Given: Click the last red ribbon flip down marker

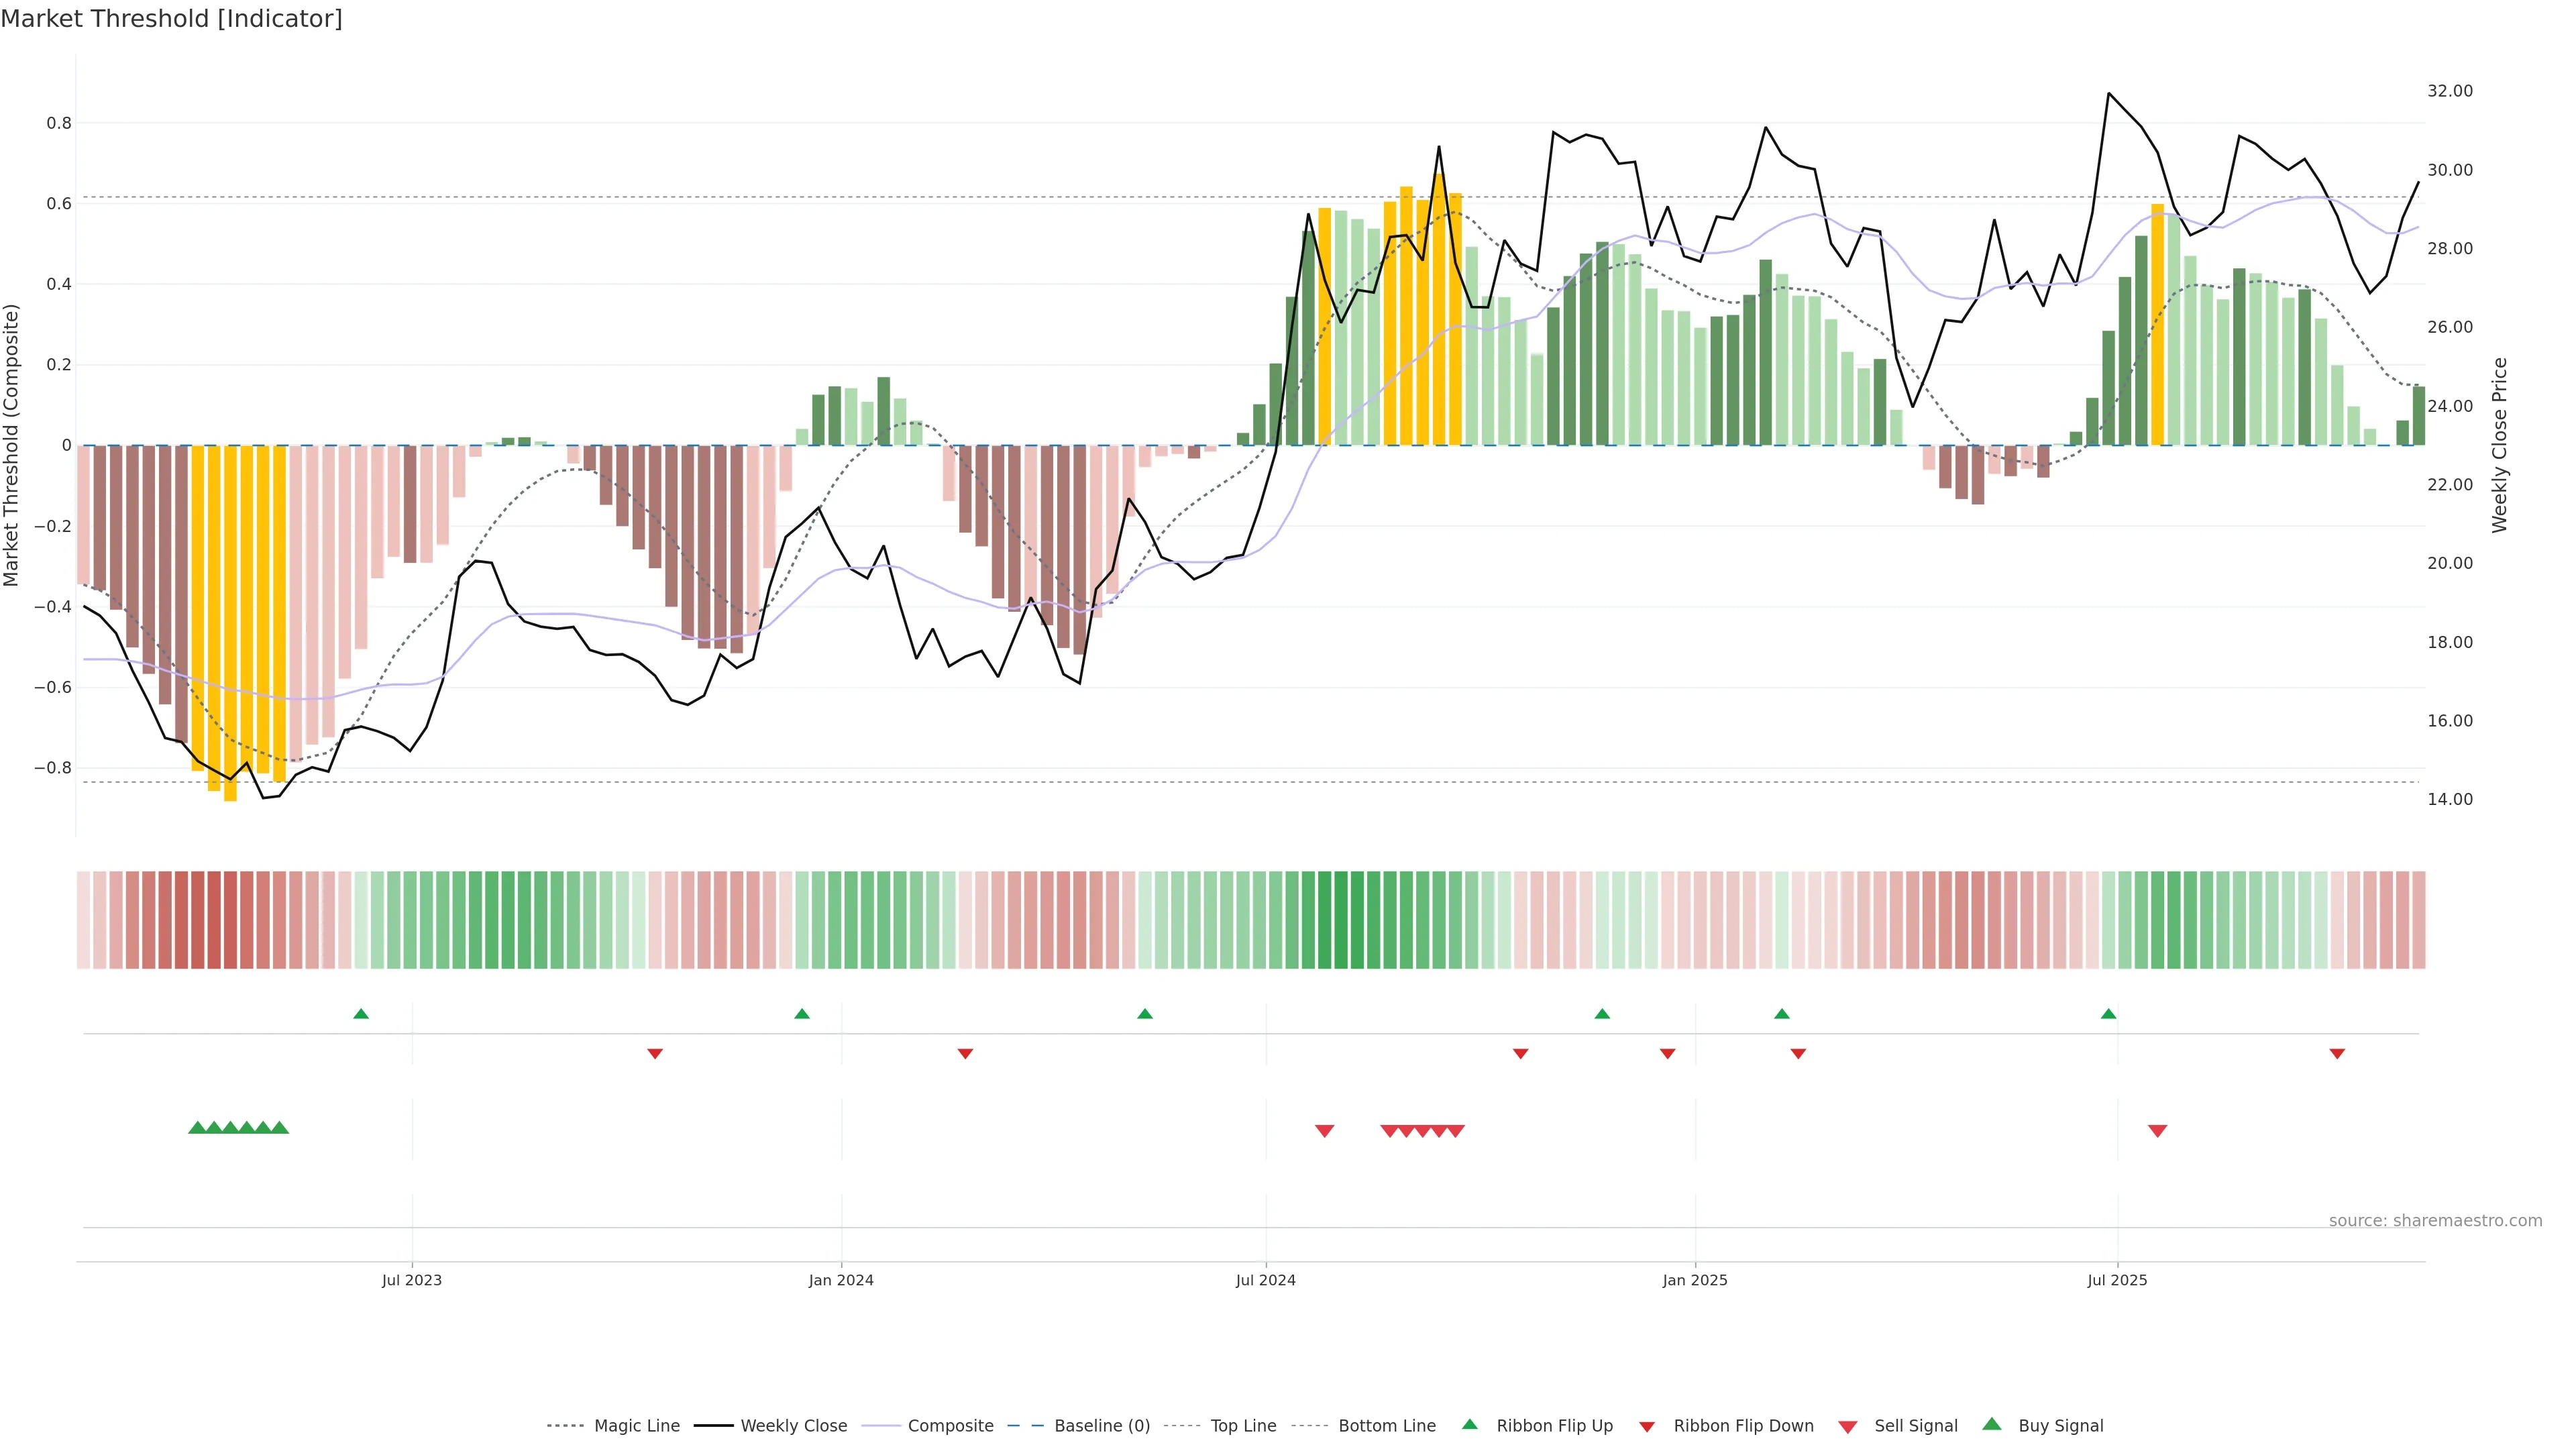Looking at the screenshot, I should [2337, 1054].
